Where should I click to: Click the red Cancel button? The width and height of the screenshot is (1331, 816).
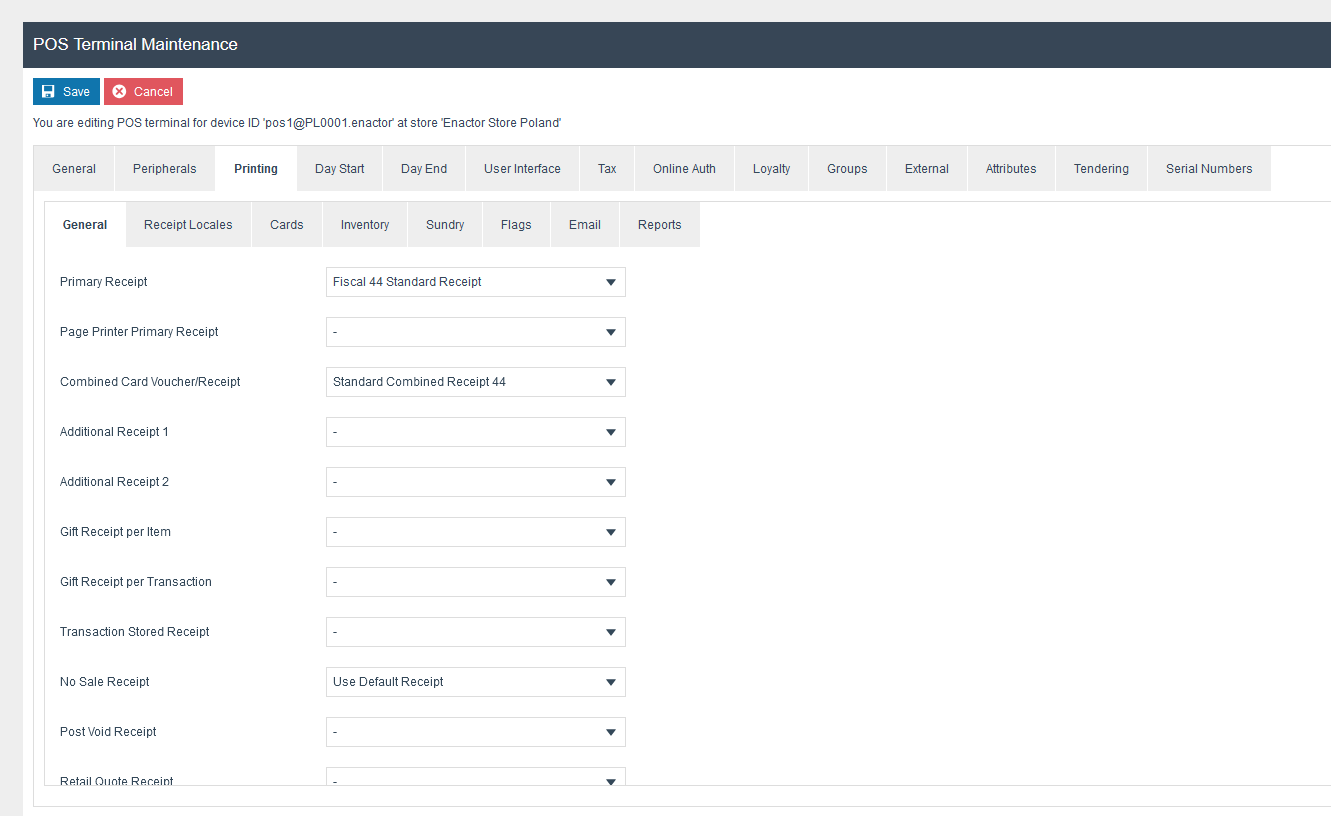143,91
